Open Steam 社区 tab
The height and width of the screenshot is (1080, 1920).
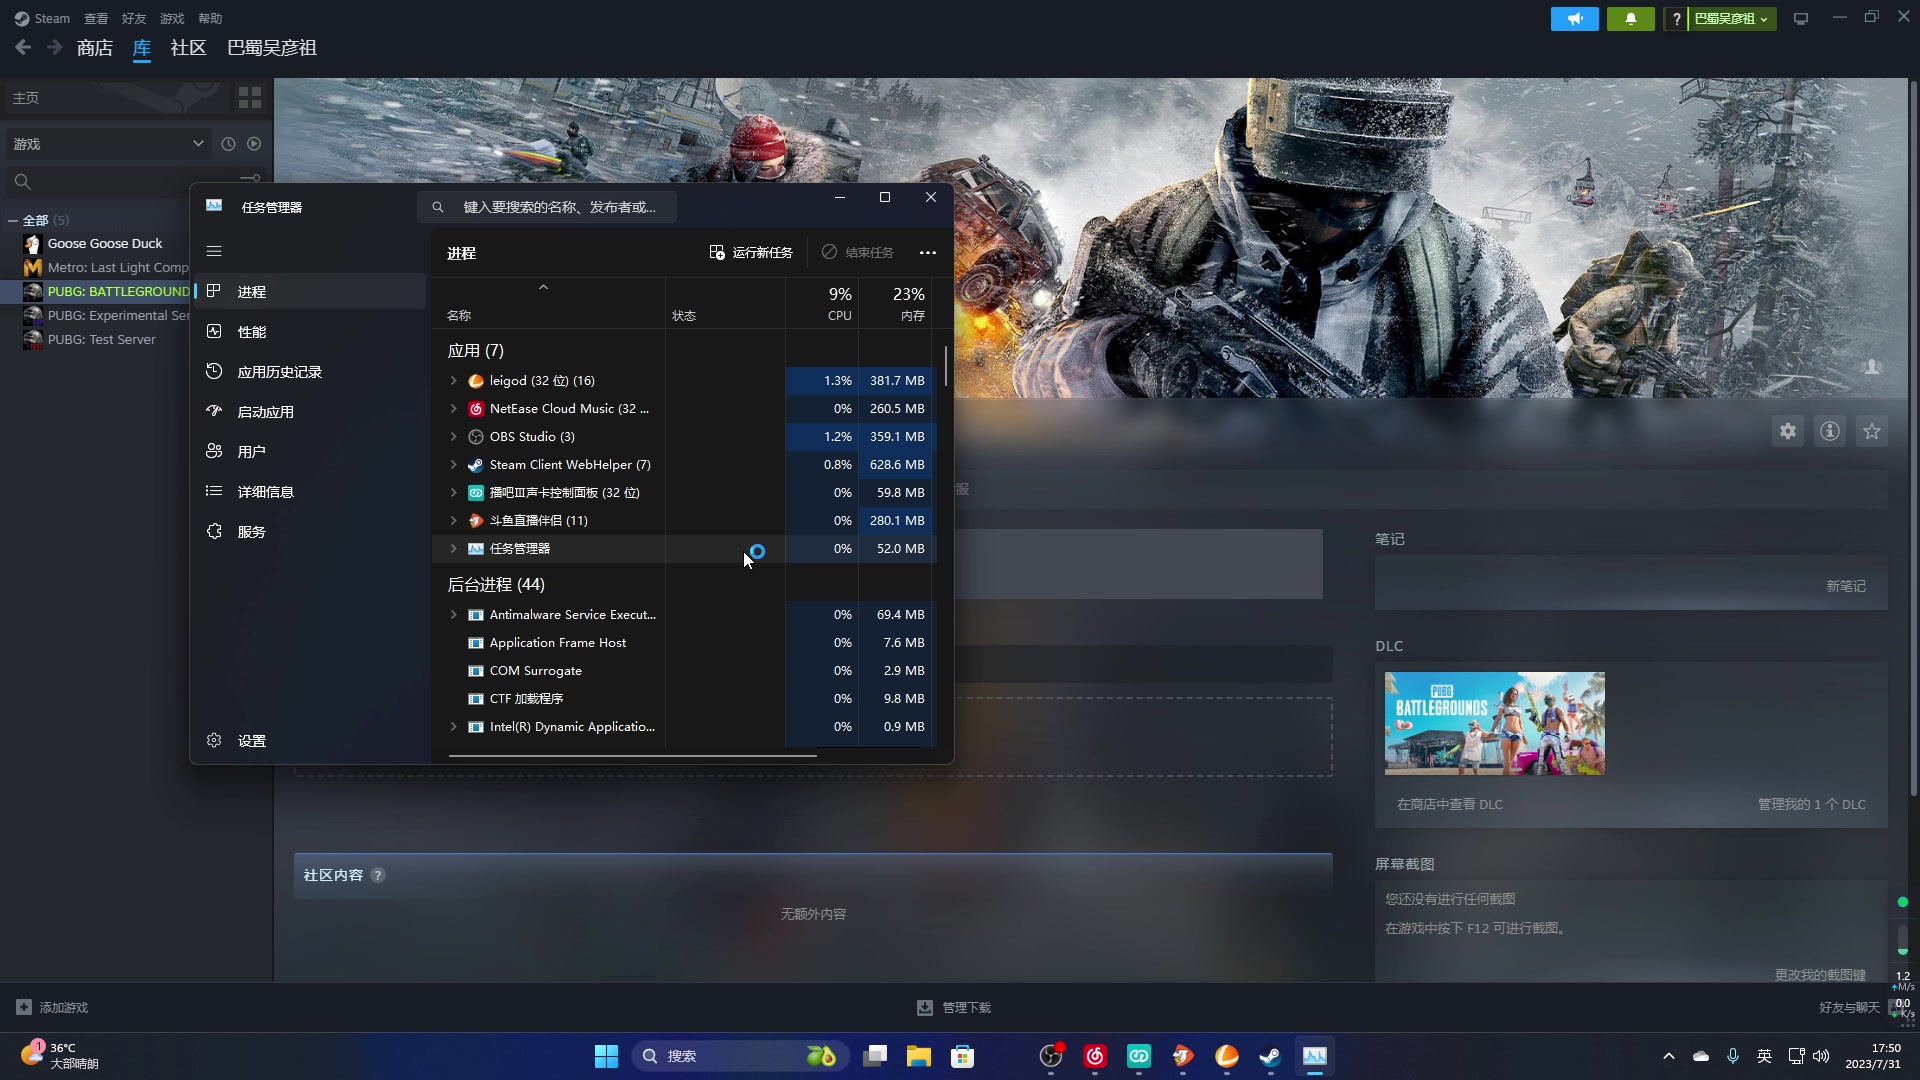188,48
